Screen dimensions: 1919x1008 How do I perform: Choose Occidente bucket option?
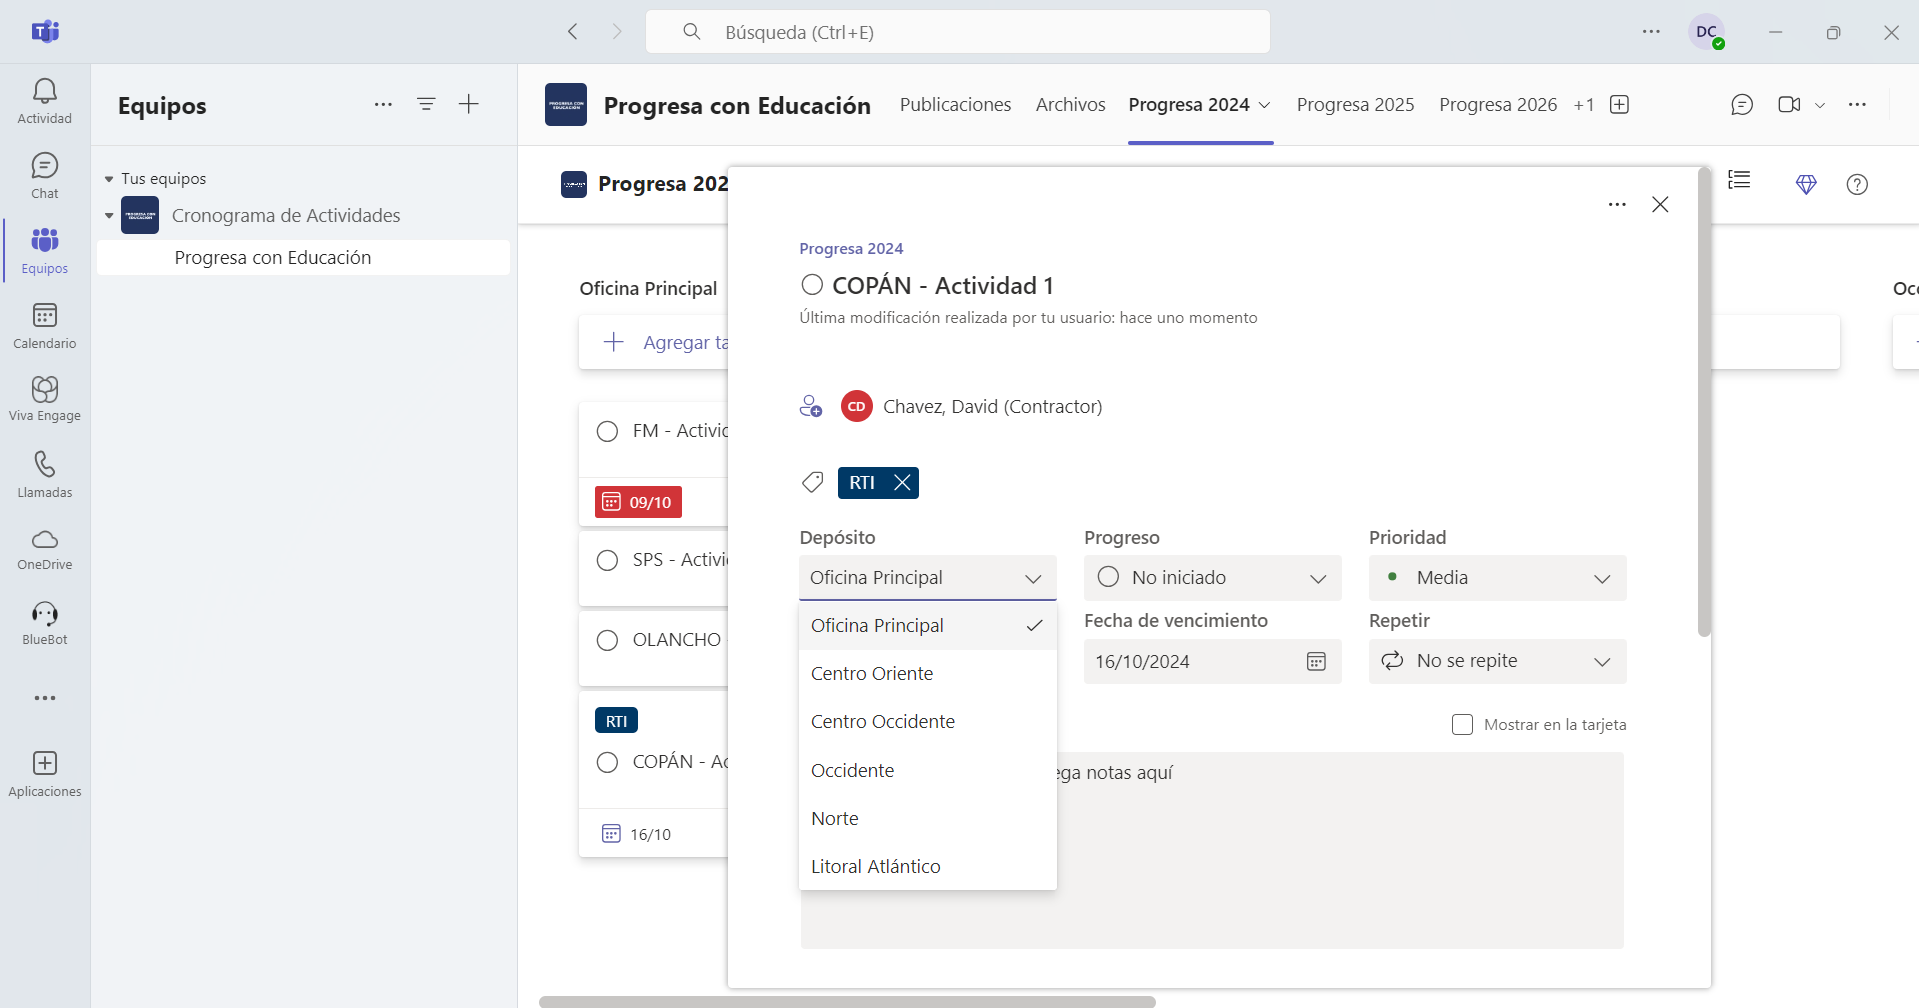point(927,771)
